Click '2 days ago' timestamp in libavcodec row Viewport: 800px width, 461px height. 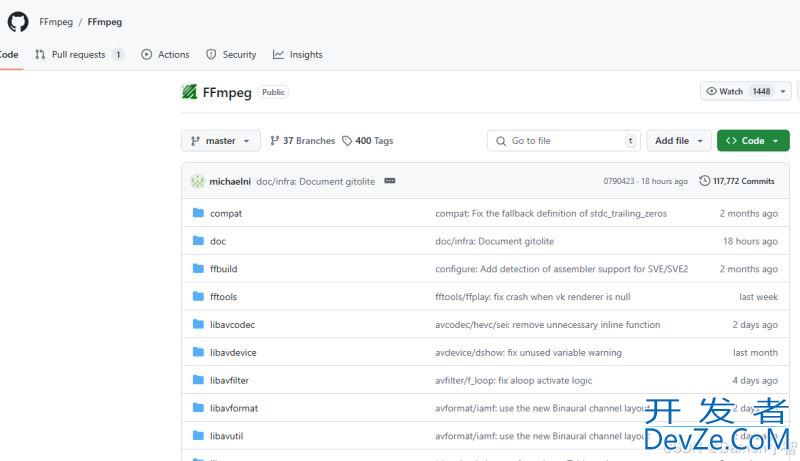click(x=755, y=325)
